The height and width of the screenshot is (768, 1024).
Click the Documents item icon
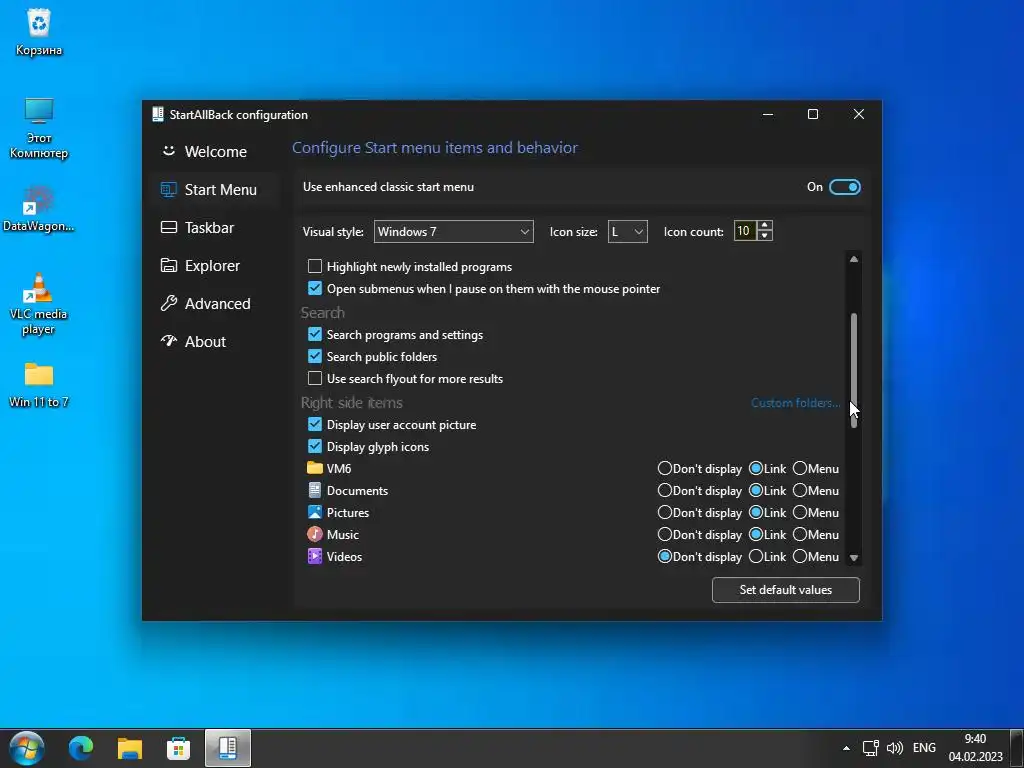(315, 490)
